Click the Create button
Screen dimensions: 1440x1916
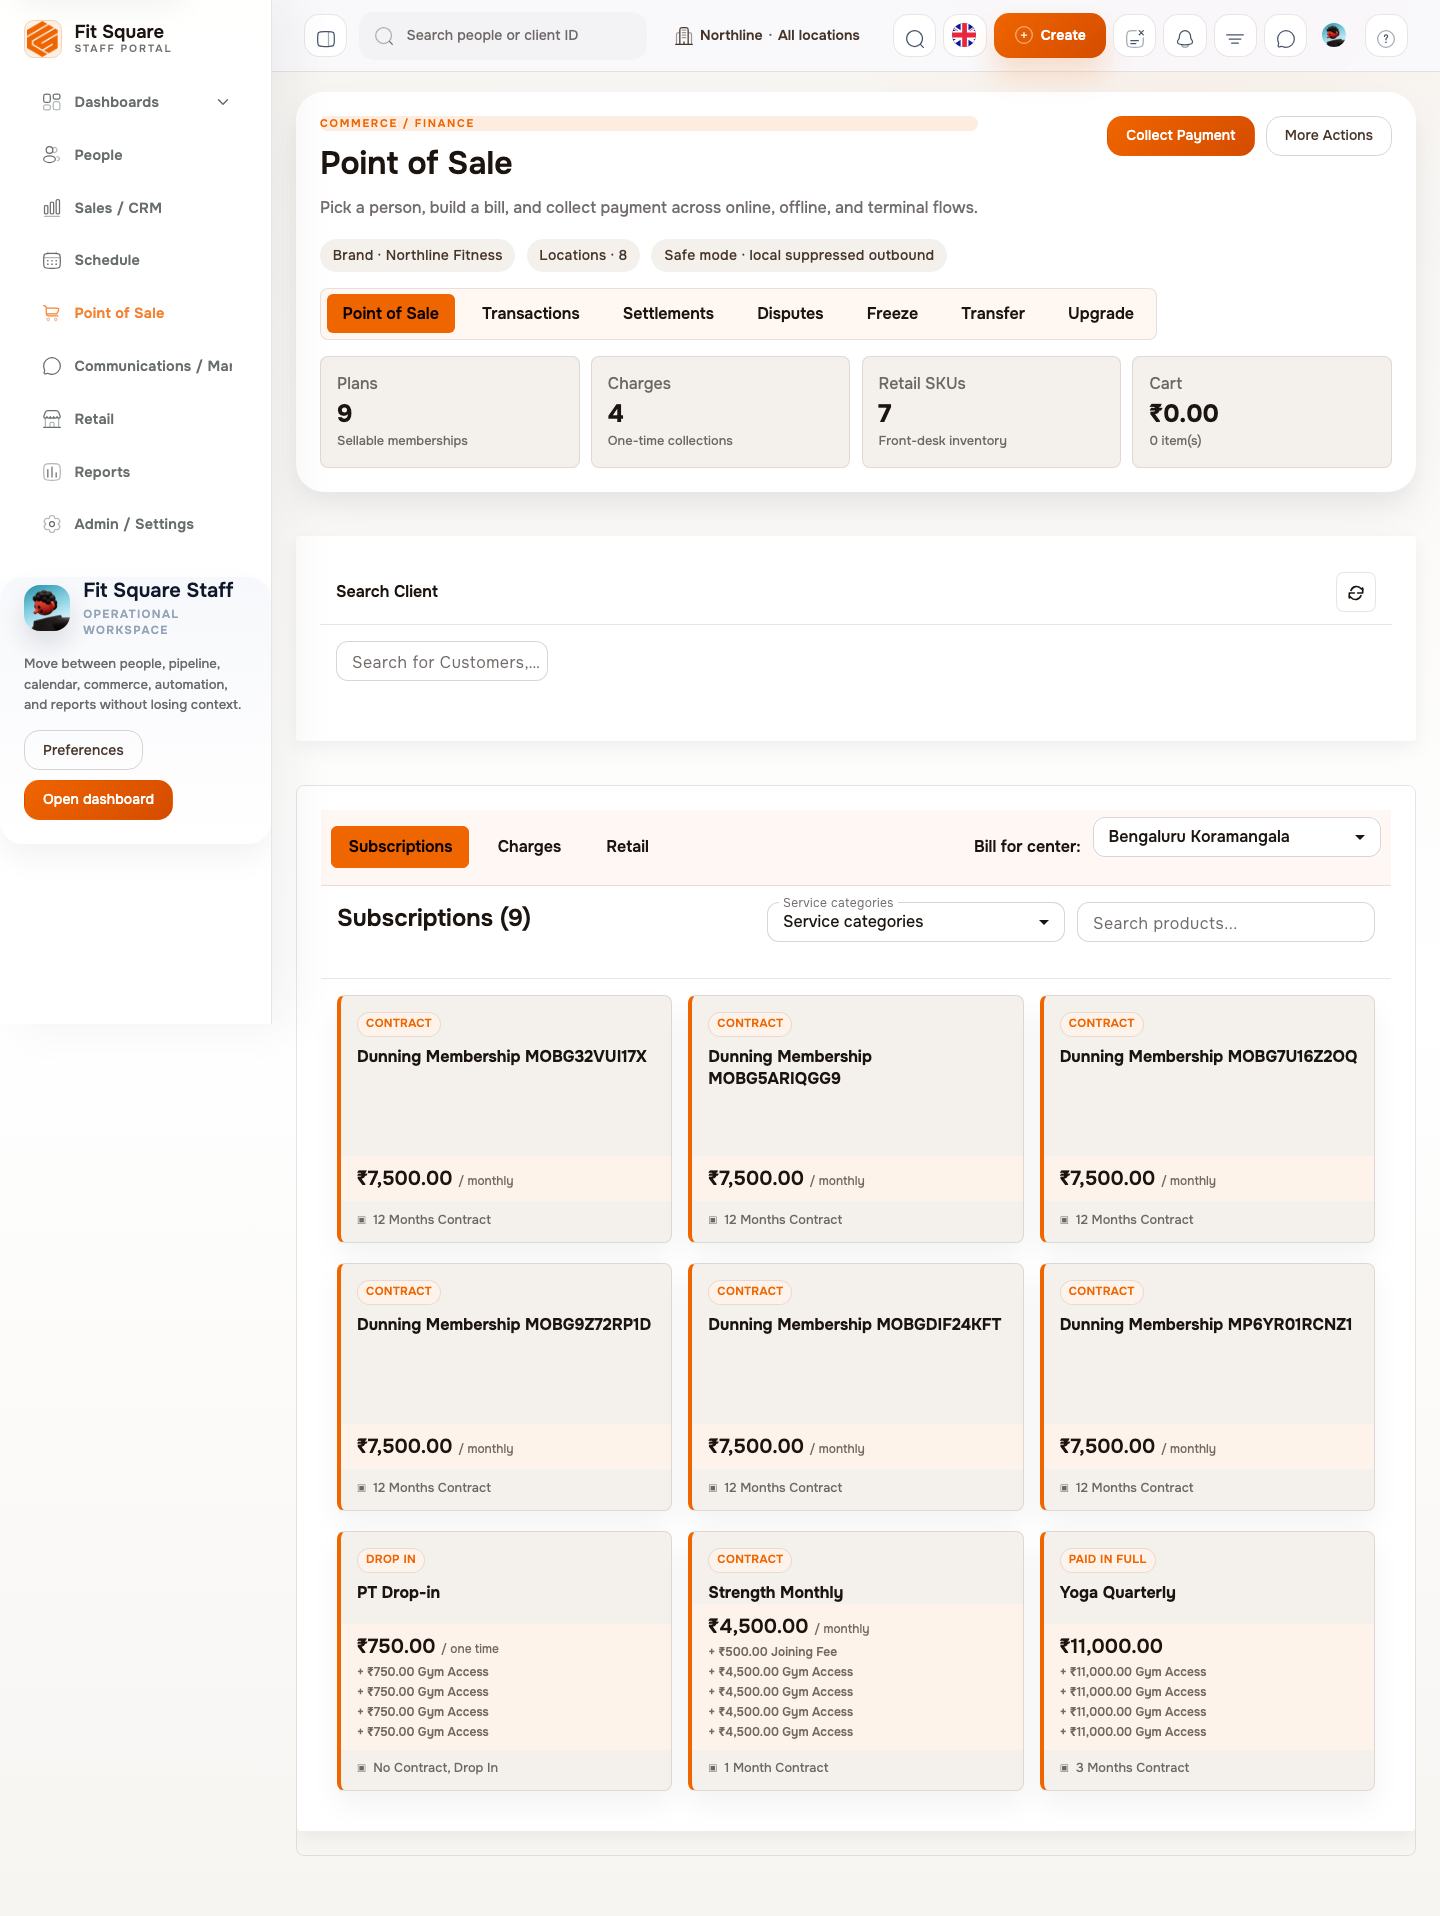[1050, 36]
